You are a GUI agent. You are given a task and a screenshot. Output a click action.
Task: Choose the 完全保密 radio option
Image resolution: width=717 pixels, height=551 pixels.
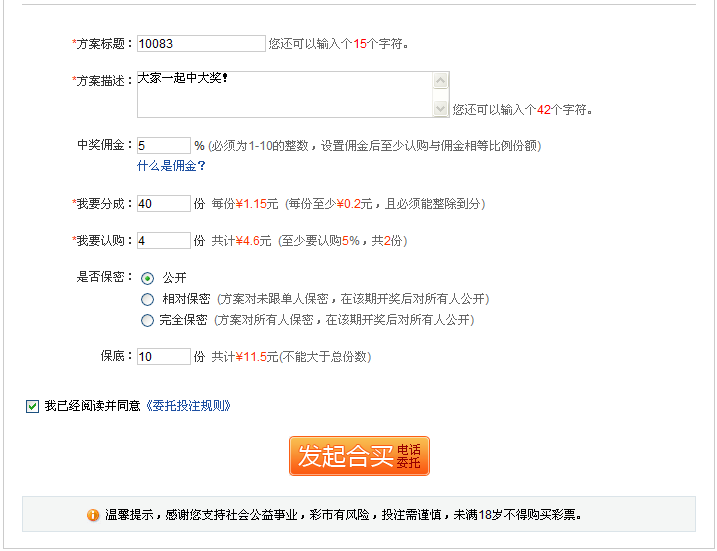pyautogui.click(x=148, y=321)
